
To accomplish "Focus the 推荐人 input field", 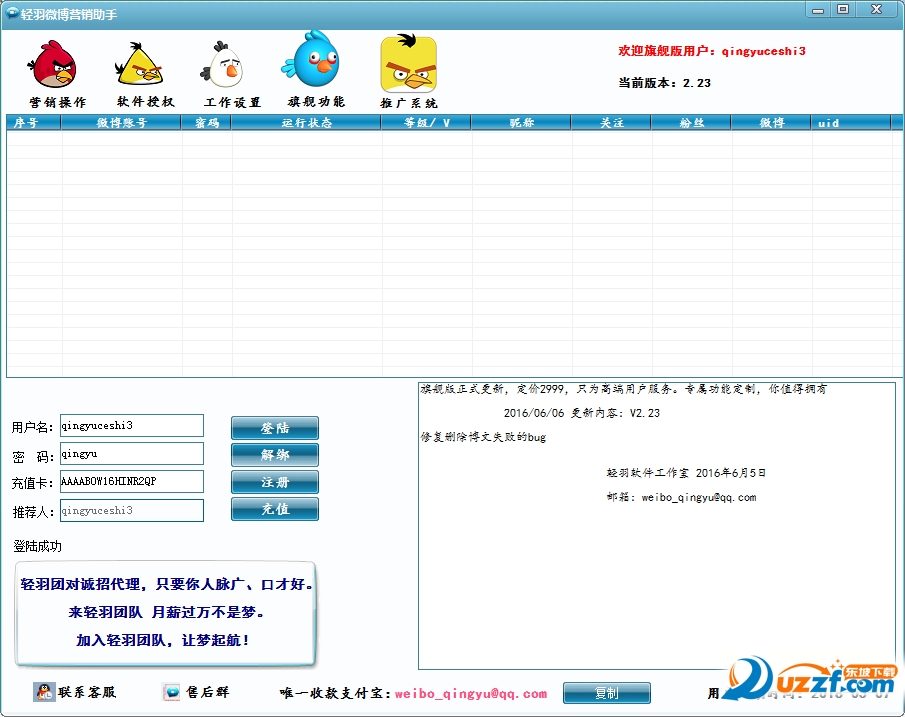I will tap(132, 510).
